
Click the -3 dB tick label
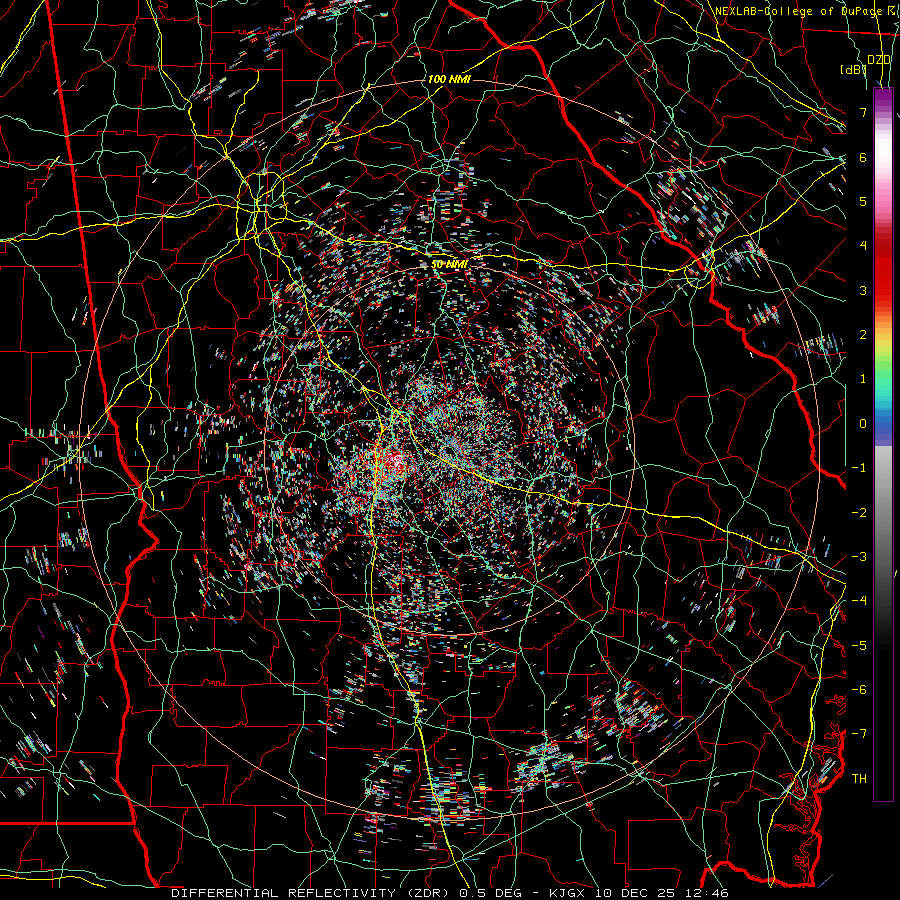(859, 557)
